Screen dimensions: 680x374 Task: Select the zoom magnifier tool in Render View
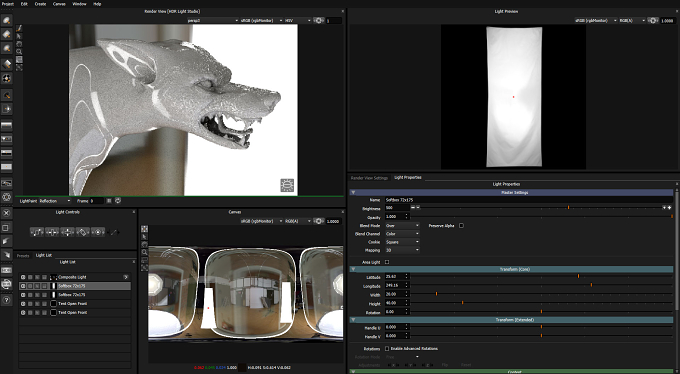[19, 52]
